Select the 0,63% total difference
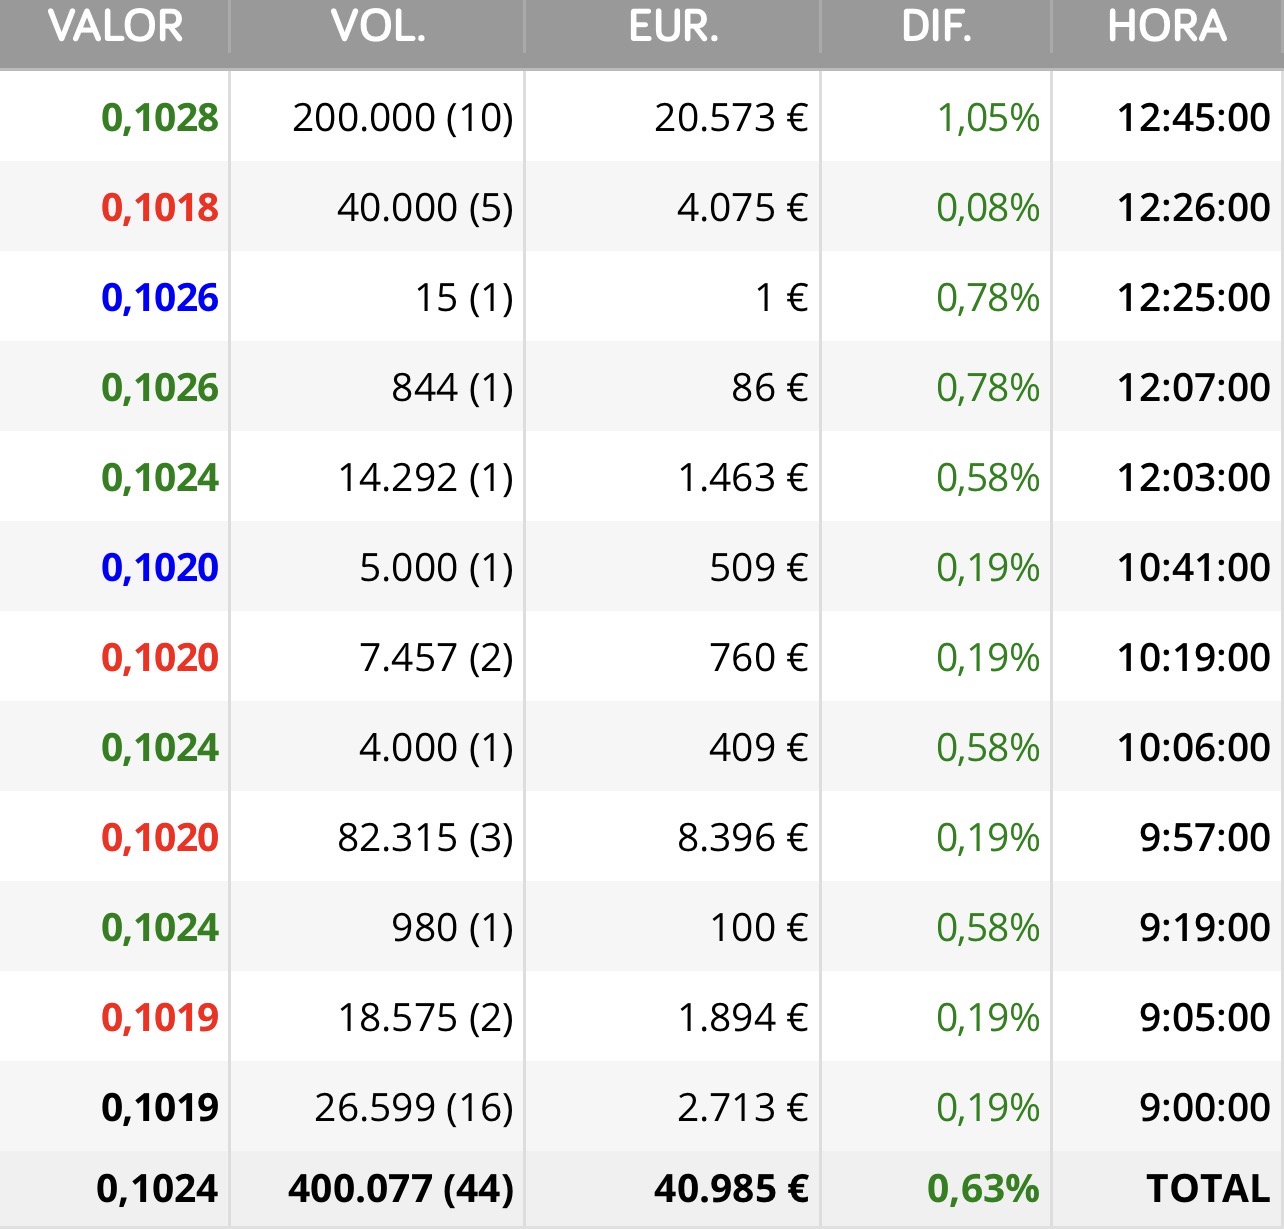Viewport: 1284px width, 1229px height. pyautogui.click(x=983, y=1189)
